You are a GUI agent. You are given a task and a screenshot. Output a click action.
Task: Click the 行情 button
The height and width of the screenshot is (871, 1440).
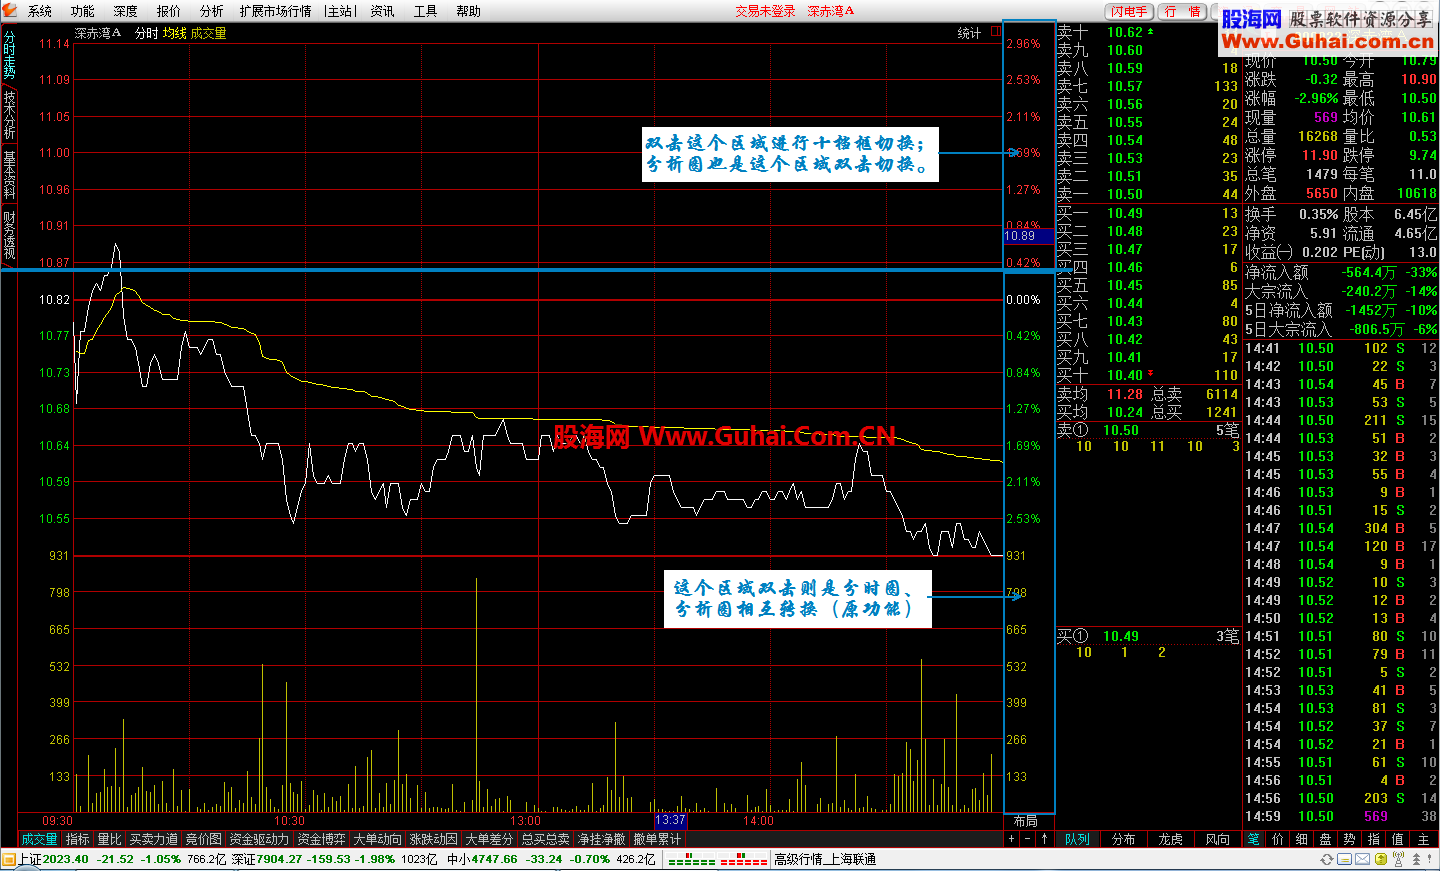[x=1183, y=11]
